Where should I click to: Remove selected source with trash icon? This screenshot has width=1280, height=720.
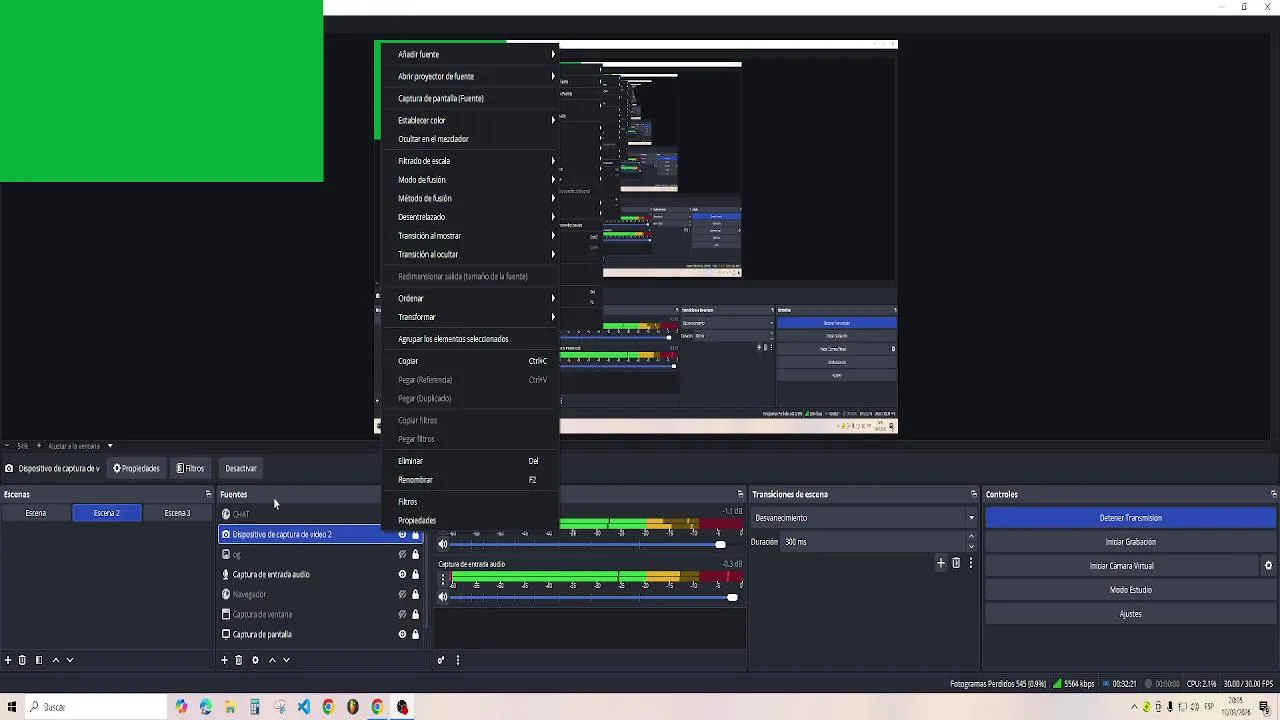[x=238, y=660]
